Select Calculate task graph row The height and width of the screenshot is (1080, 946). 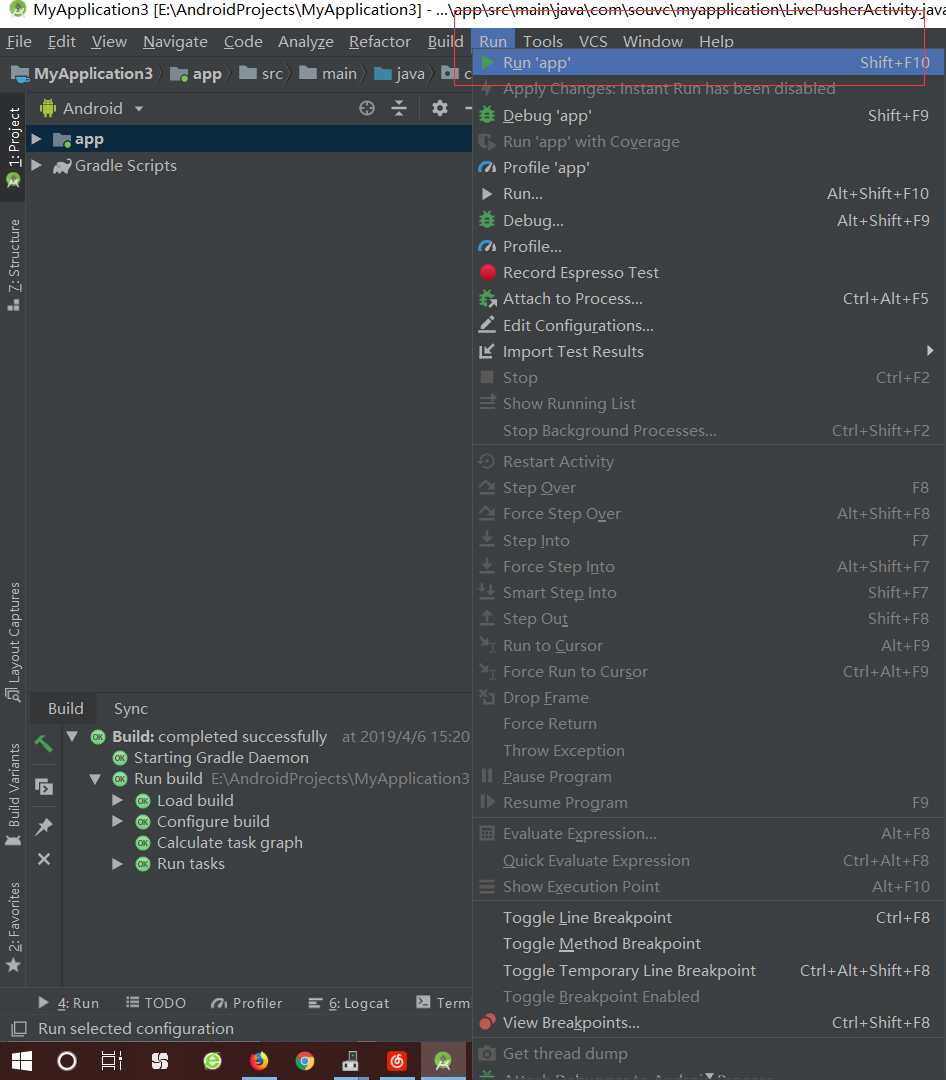[219, 843]
